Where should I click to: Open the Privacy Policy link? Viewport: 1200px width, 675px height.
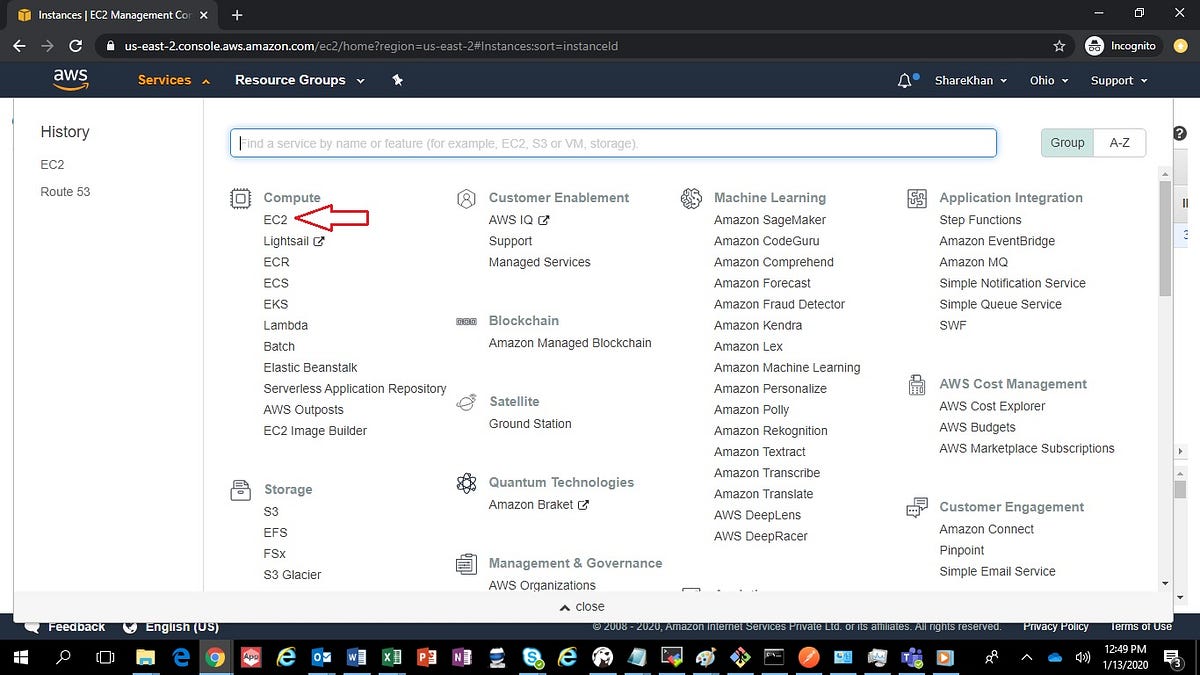tap(1056, 626)
